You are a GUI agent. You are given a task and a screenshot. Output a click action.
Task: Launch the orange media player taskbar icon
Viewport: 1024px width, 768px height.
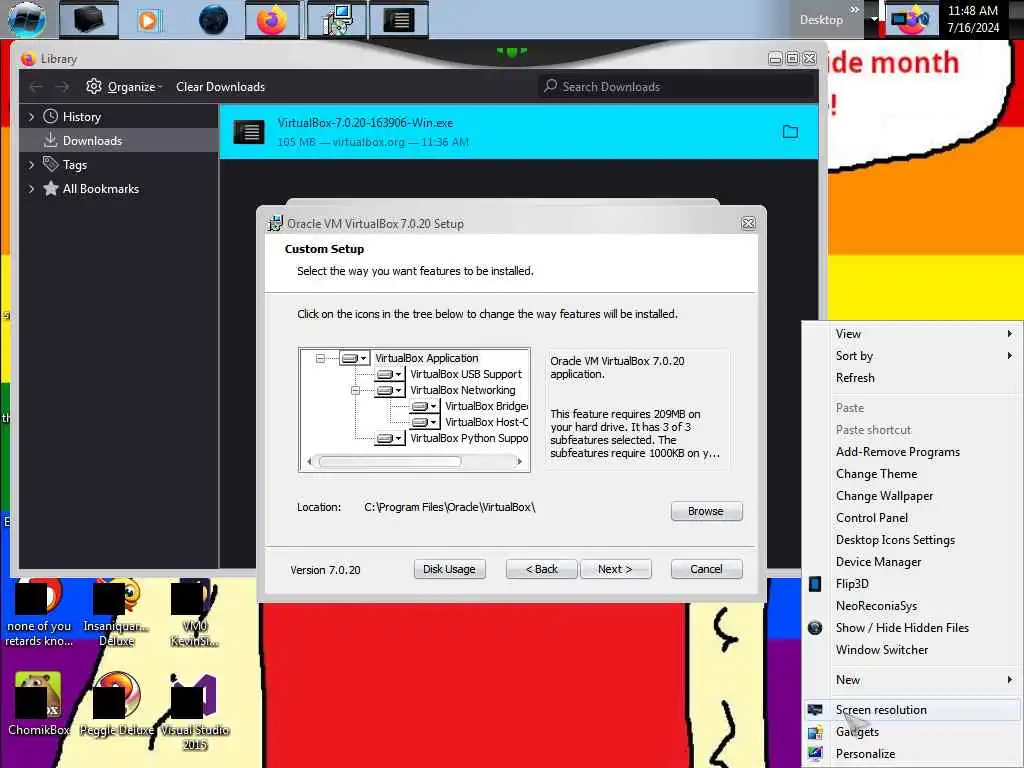click(148, 20)
